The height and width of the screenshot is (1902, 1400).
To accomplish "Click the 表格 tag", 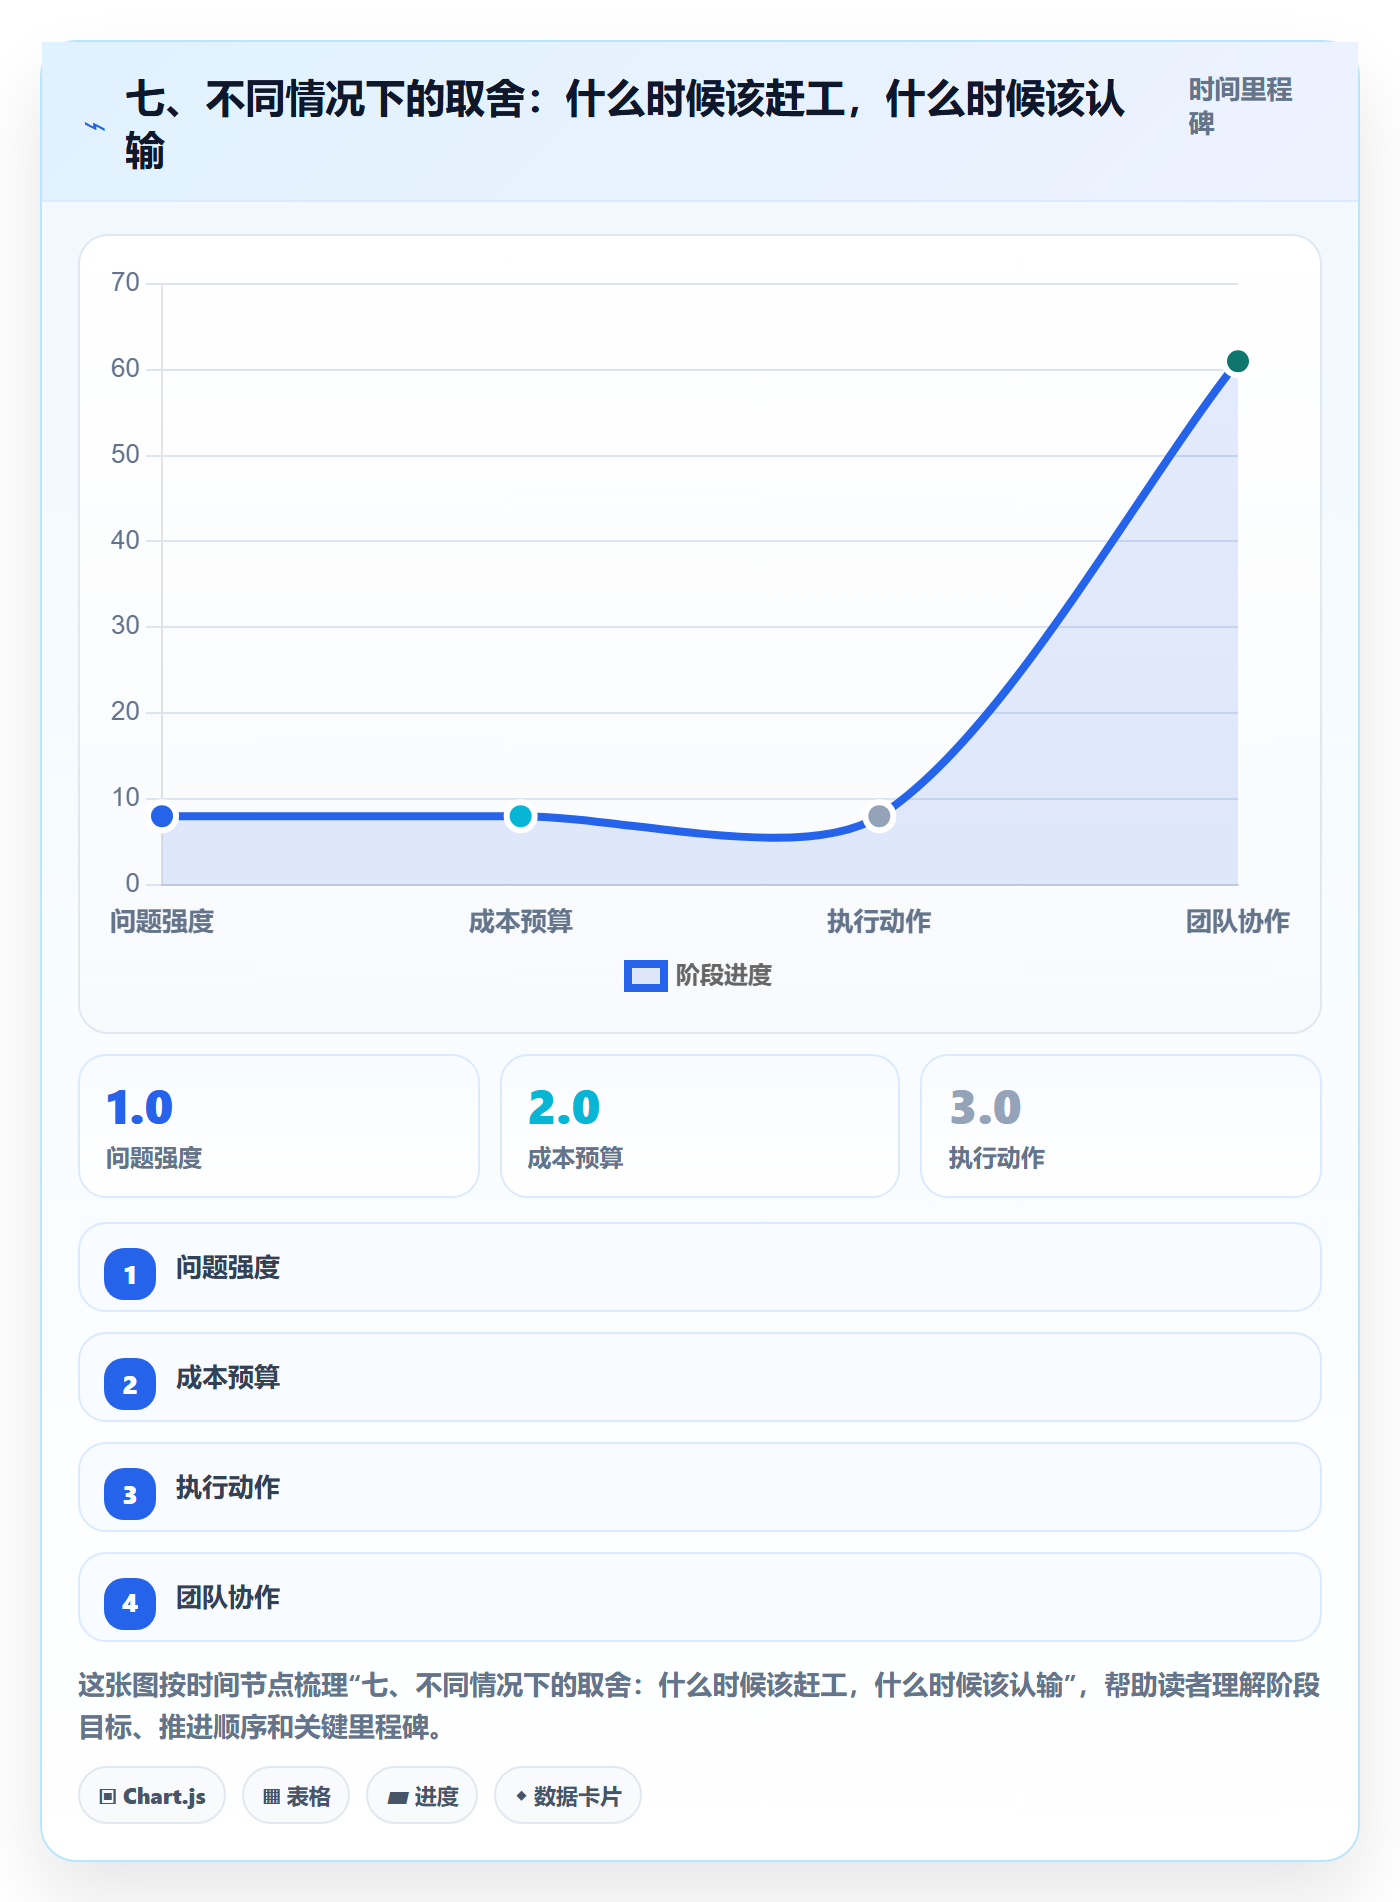I will pos(296,1796).
